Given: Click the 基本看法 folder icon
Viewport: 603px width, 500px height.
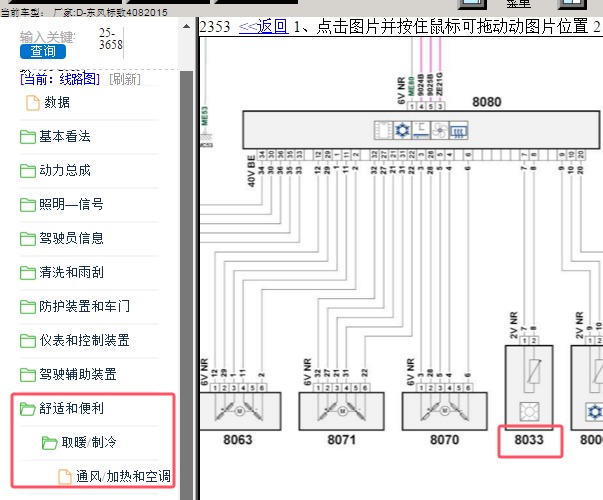Looking at the screenshot, I should point(28,137).
